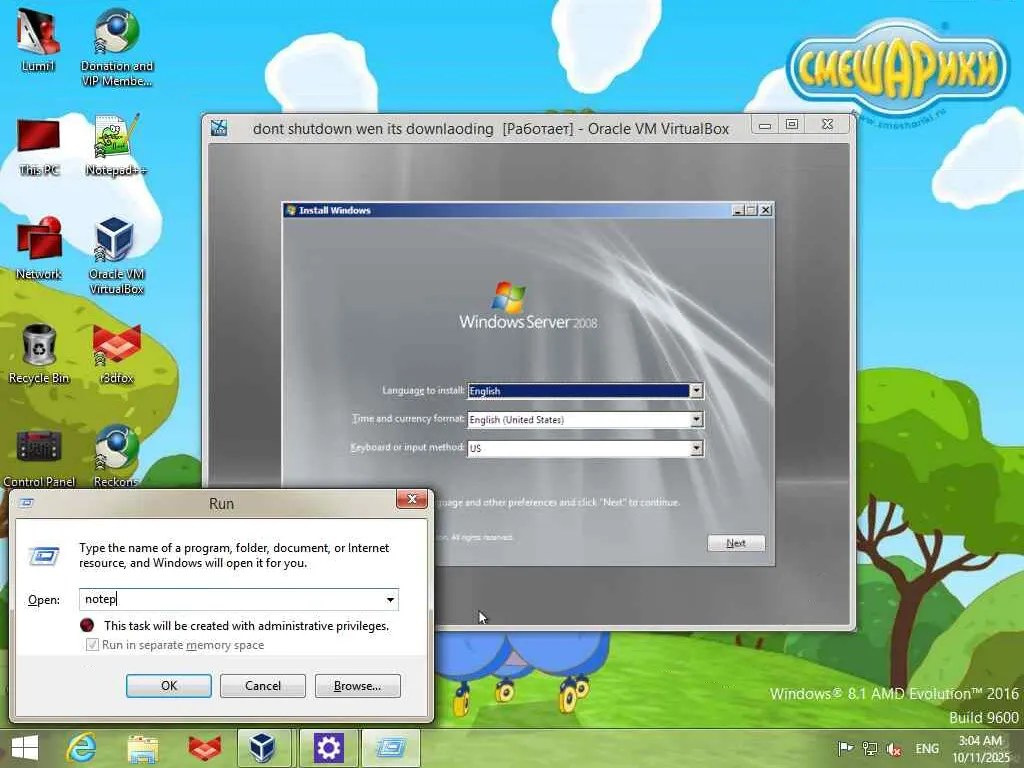Expand Keyboard or input method dropdown
1024x768 pixels.
pyautogui.click(x=697, y=448)
